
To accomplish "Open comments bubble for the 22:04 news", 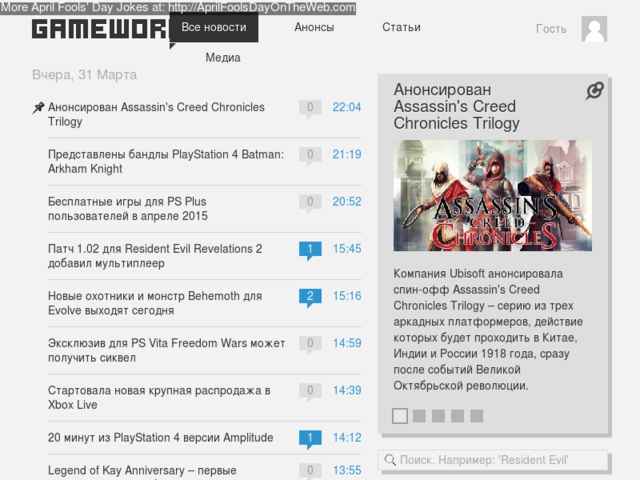I will 310,108.
